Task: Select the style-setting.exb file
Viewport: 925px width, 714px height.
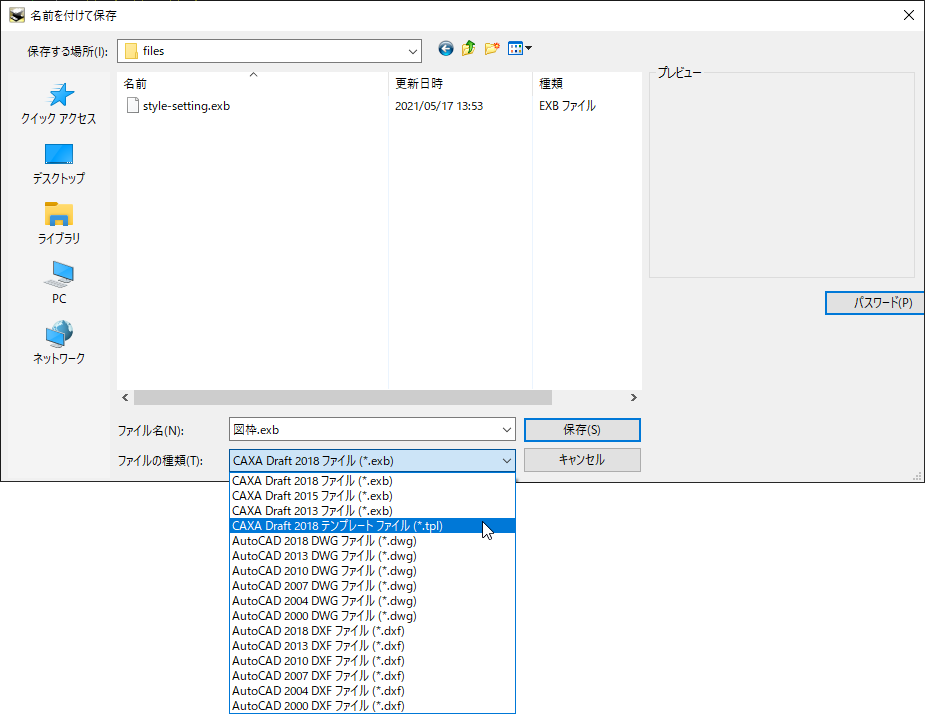Action: (x=186, y=106)
